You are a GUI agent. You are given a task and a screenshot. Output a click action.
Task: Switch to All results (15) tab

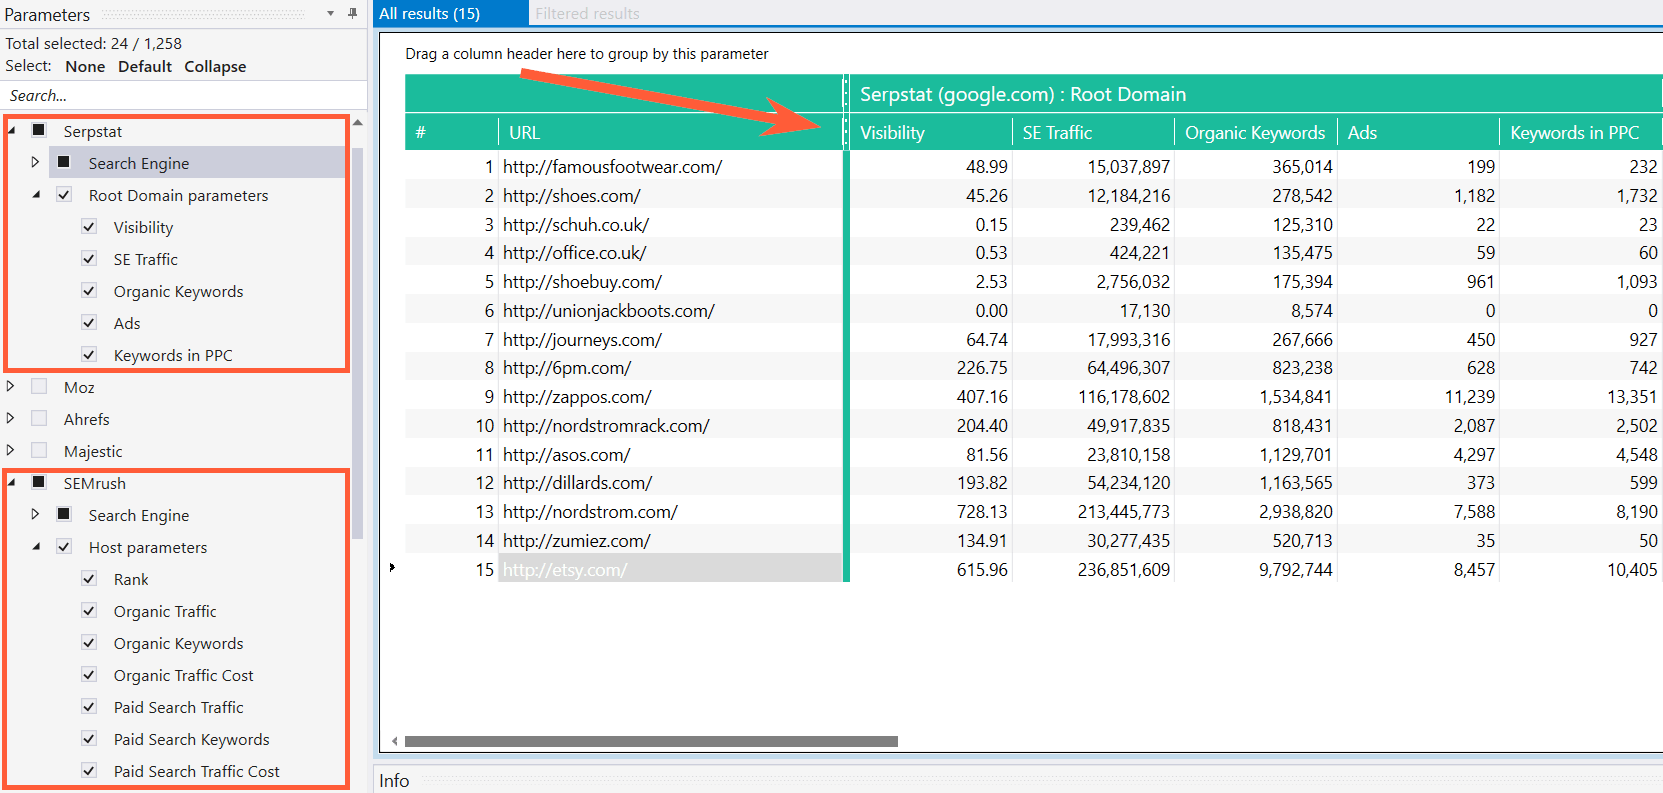coord(451,13)
